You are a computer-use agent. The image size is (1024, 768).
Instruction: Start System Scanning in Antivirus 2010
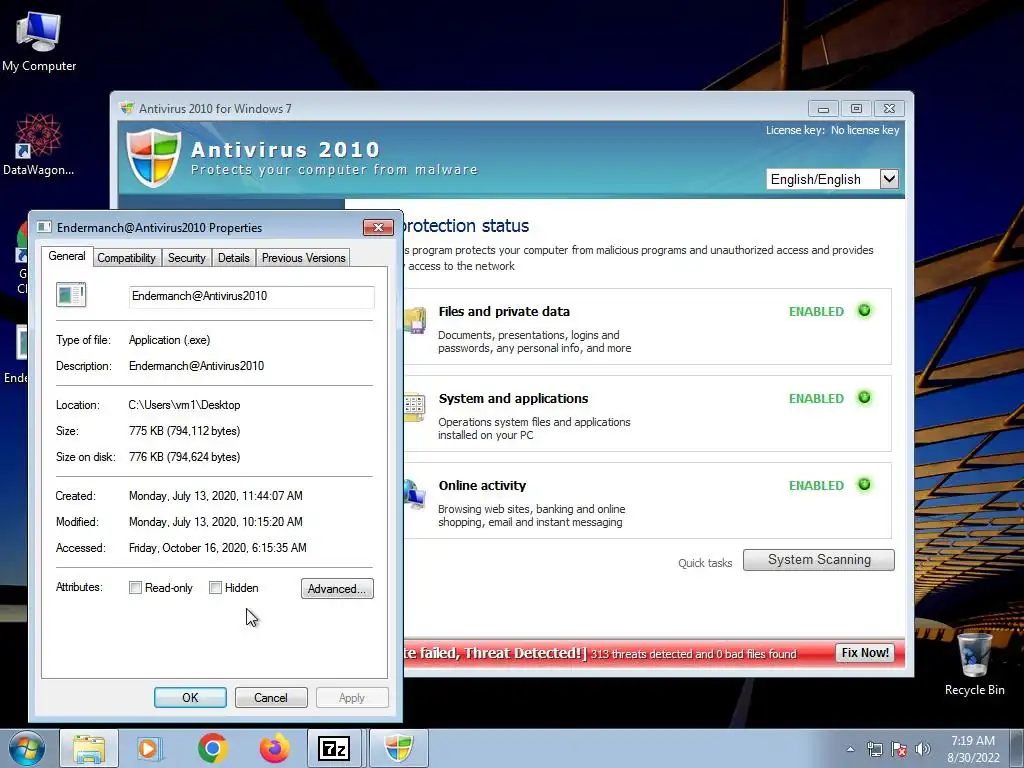point(819,560)
